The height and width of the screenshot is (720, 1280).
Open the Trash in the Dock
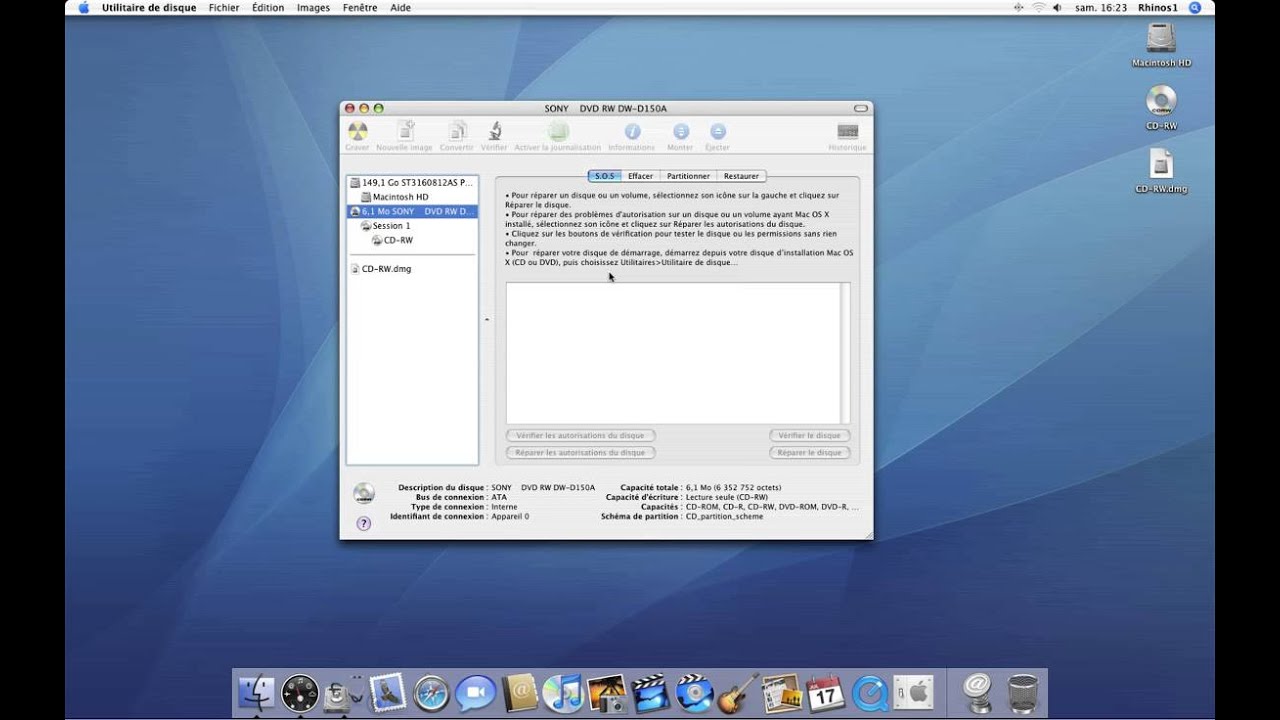tap(1023, 692)
